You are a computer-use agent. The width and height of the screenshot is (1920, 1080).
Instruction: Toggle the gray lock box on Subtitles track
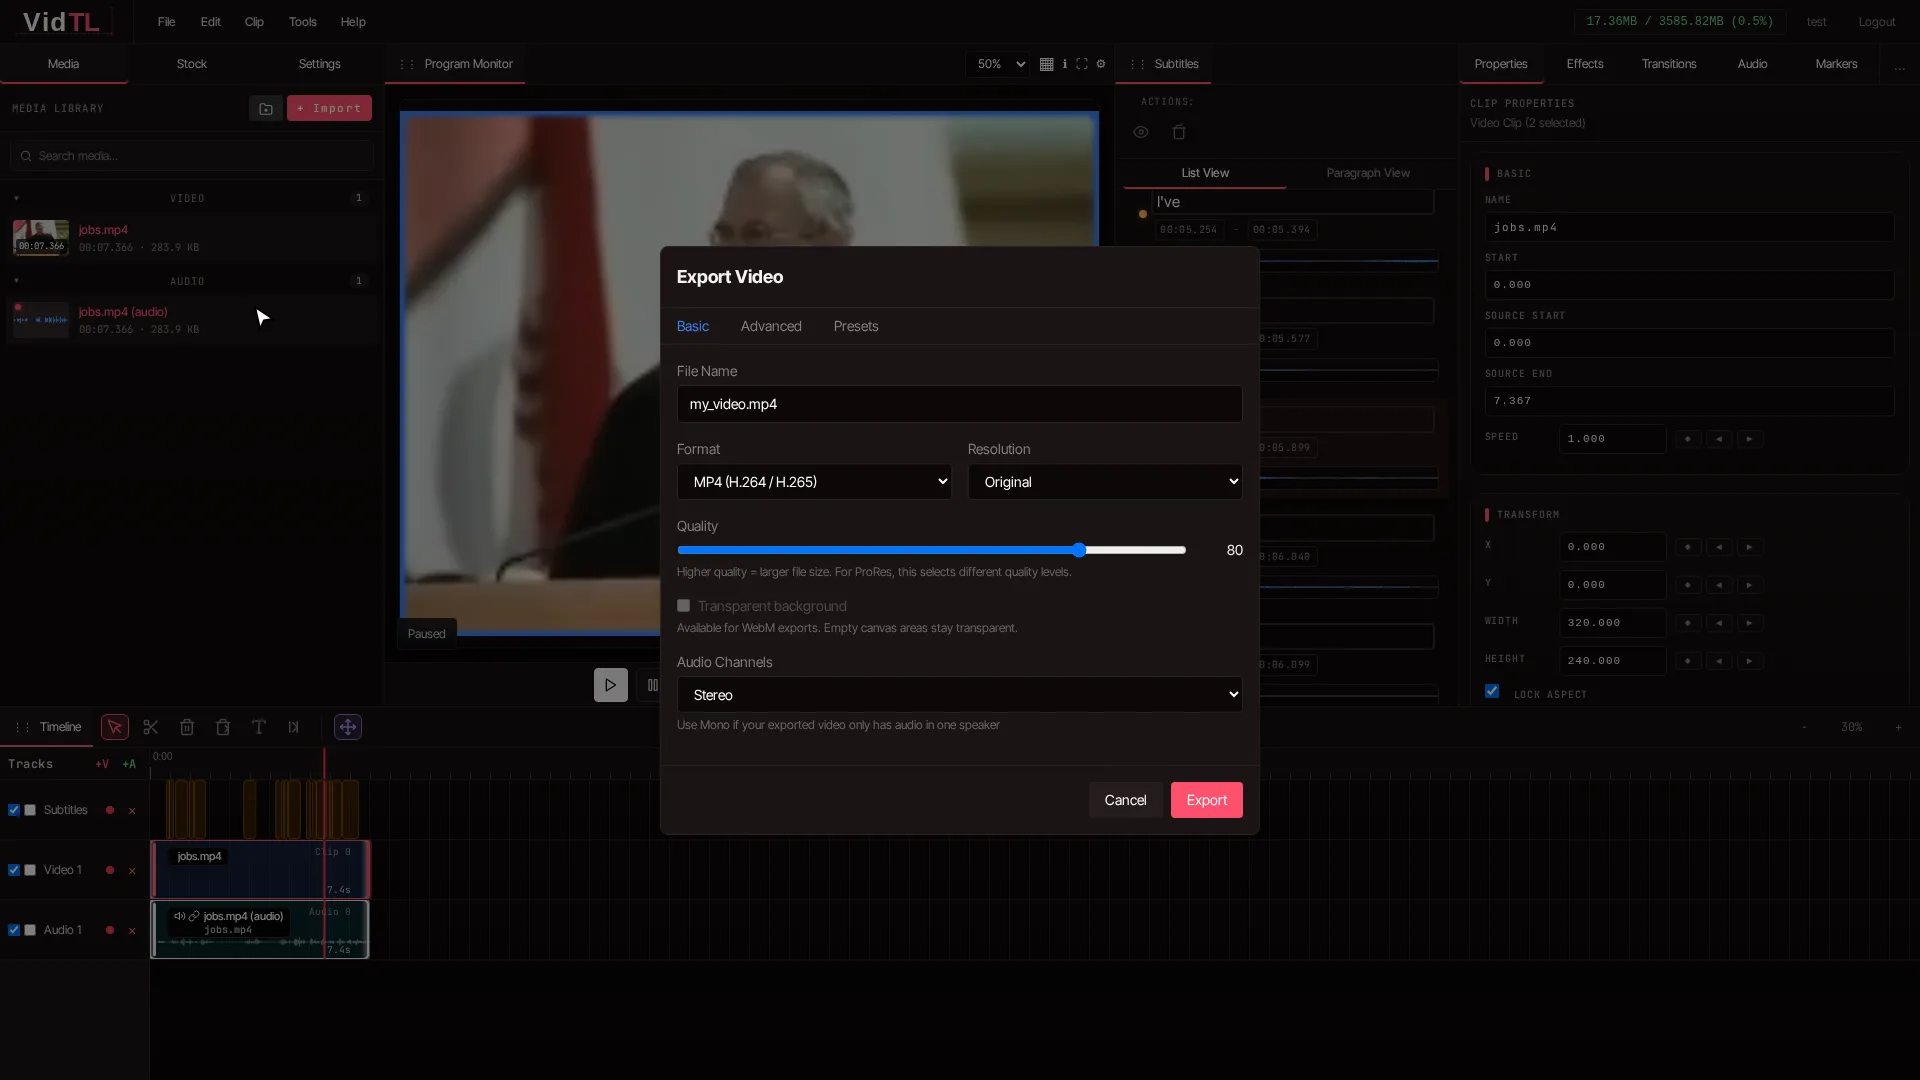pyautogui.click(x=30, y=810)
